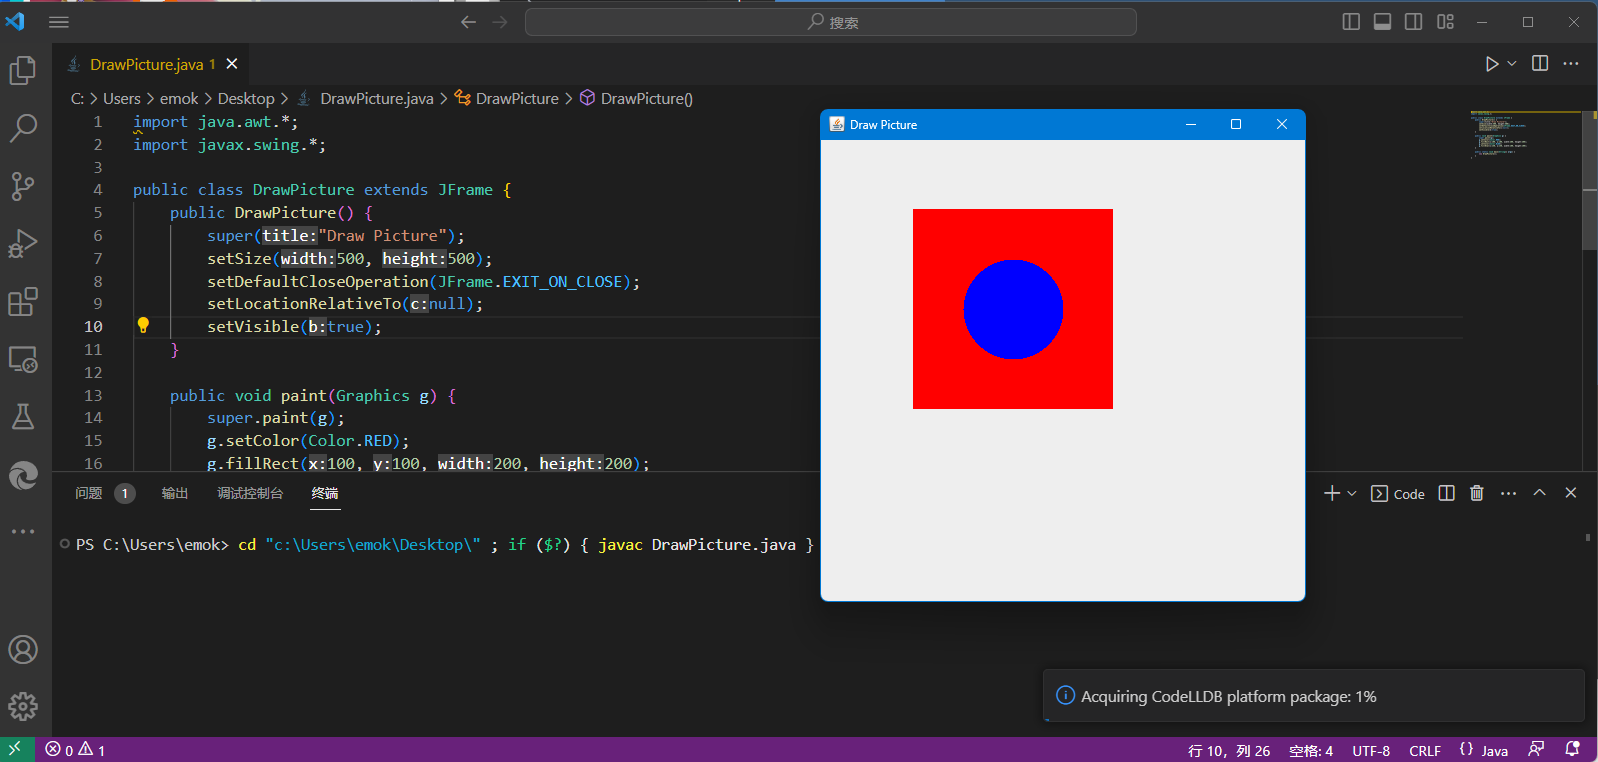
Task: Open the Manage gear settings menu
Action: point(23,707)
